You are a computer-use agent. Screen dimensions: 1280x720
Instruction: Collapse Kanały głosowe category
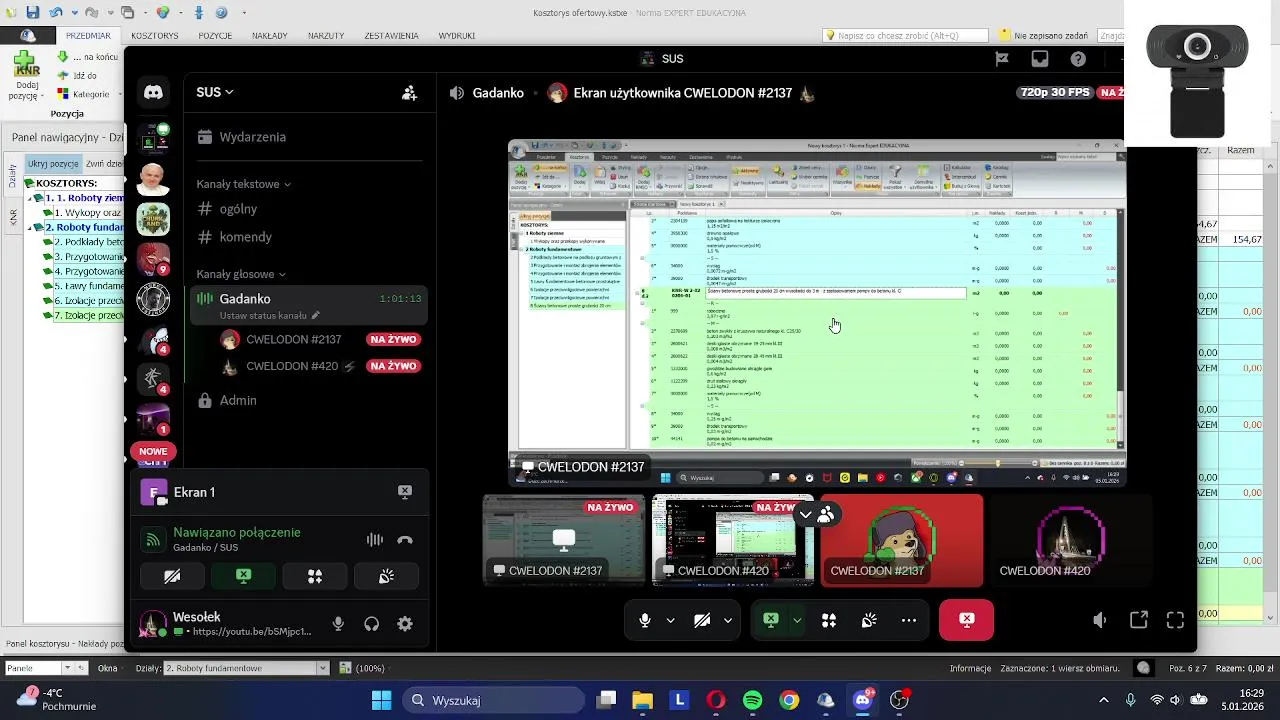tap(241, 274)
